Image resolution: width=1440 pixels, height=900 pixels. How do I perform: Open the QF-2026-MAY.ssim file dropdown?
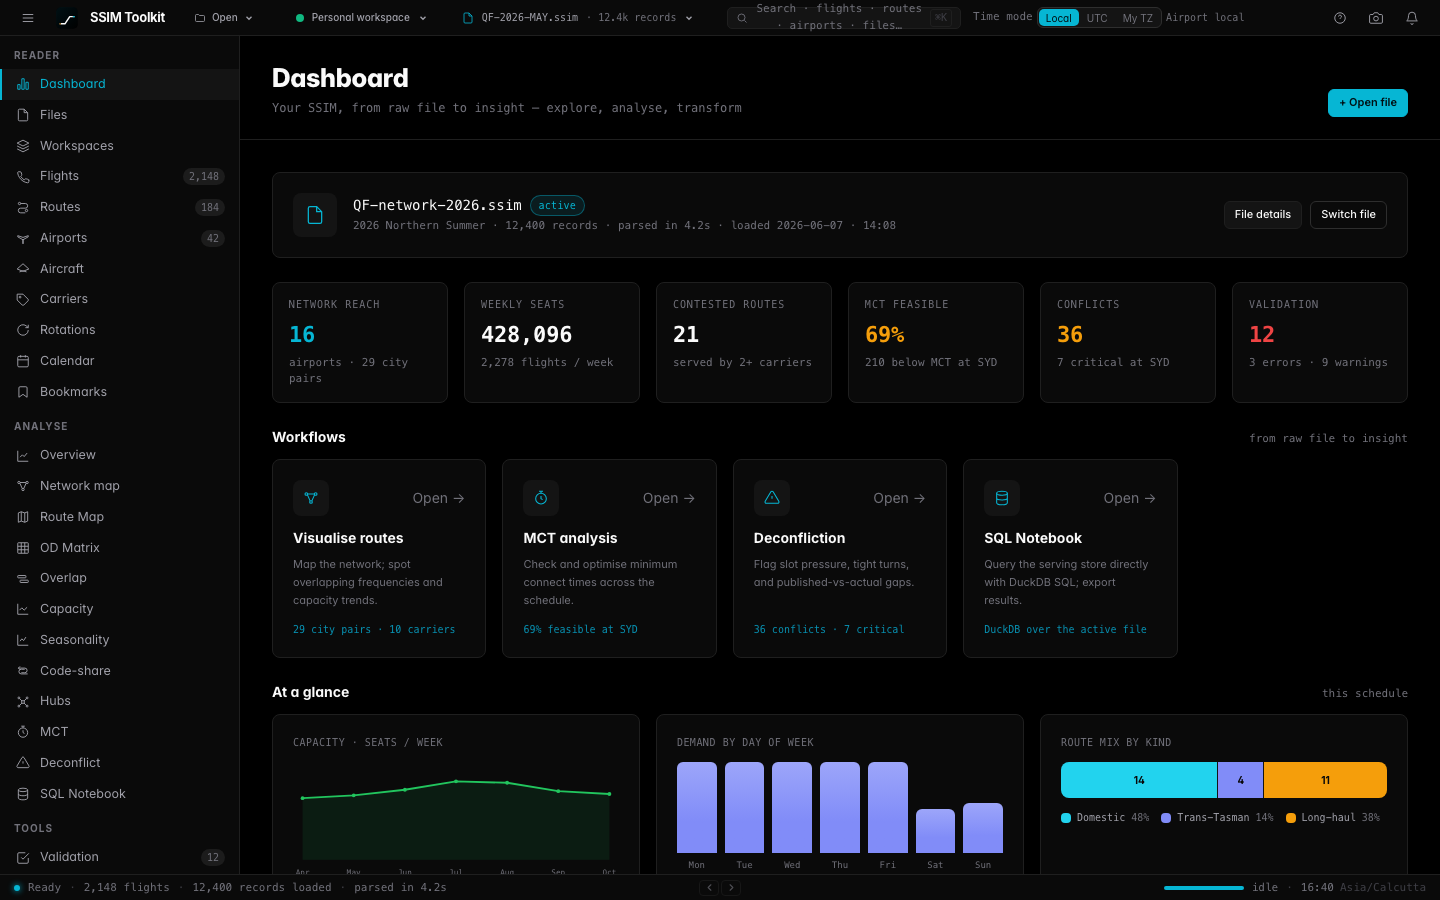(x=578, y=18)
